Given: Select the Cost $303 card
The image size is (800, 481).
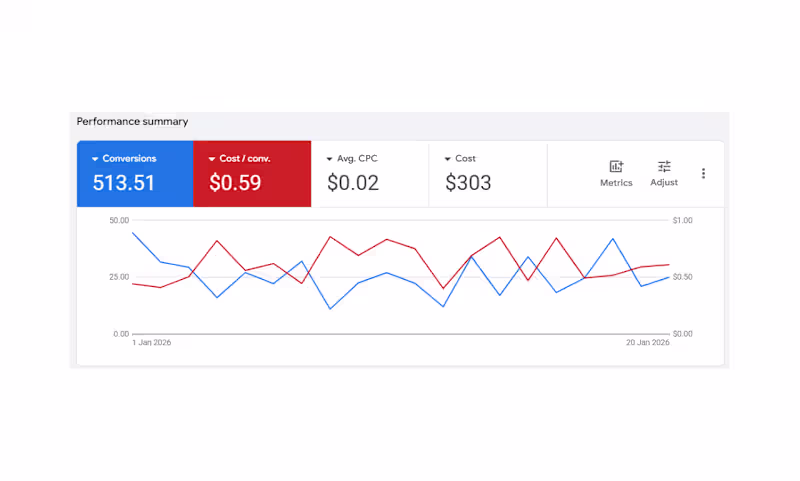Looking at the screenshot, I should pos(488,174).
